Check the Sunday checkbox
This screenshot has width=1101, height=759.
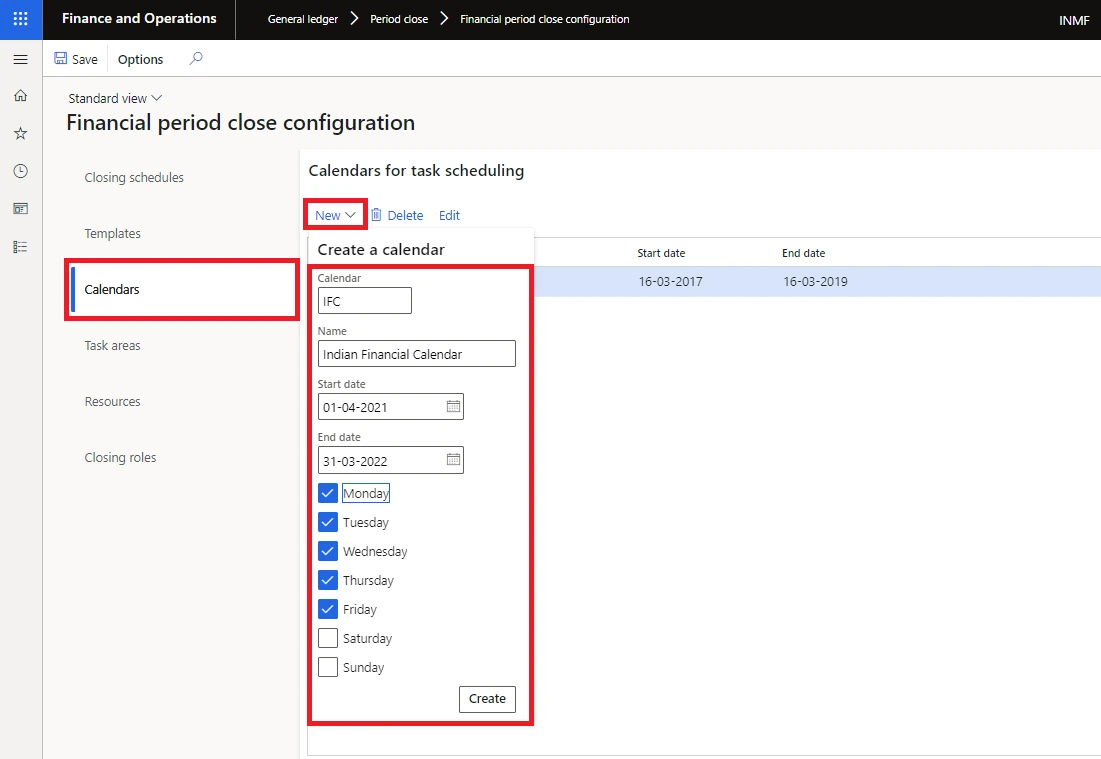tap(328, 667)
